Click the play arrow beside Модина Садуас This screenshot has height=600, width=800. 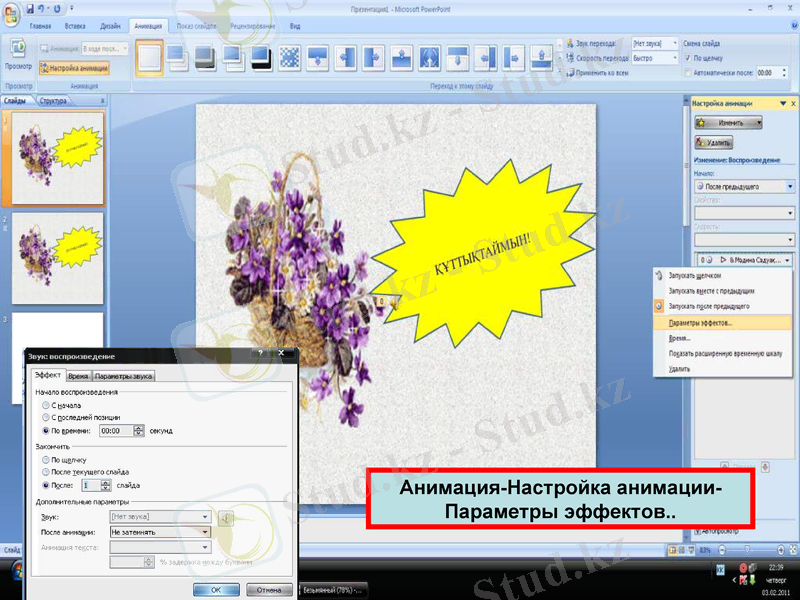click(x=722, y=259)
